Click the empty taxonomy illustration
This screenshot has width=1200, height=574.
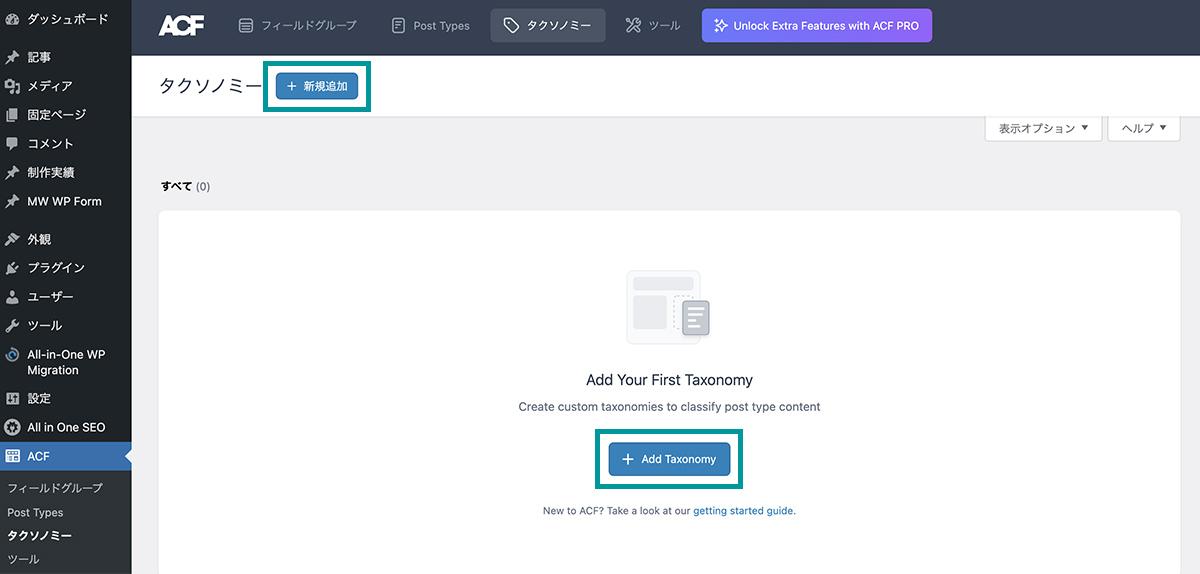pos(668,306)
